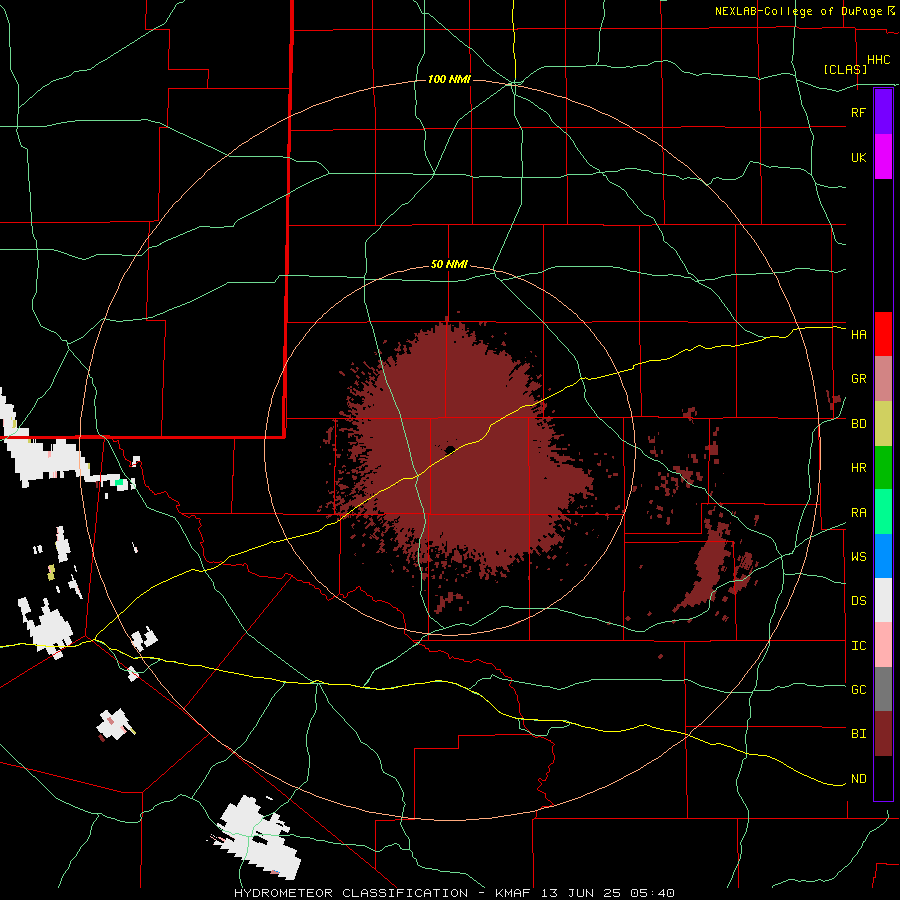Click the 'BI' legend label
Screen dimensions: 900x900
(858, 734)
